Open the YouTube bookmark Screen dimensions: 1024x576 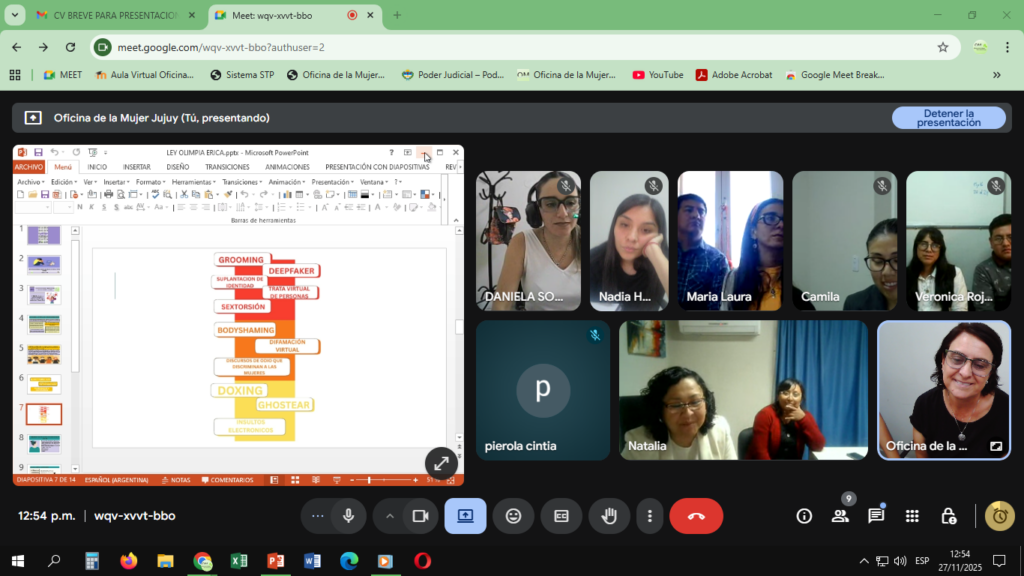pyautogui.click(x=658, y=74)
